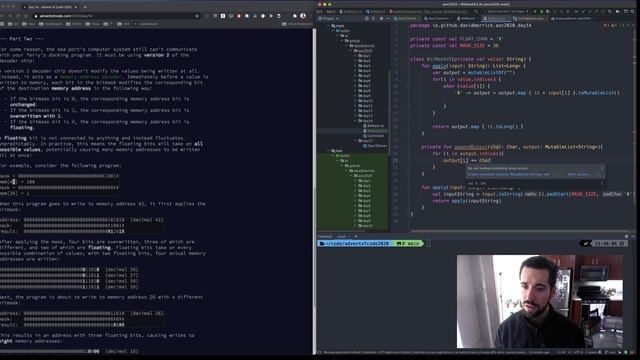Click the git main branch prompt segment
Screen dimensions: 640x360
(x=409, y=243)
